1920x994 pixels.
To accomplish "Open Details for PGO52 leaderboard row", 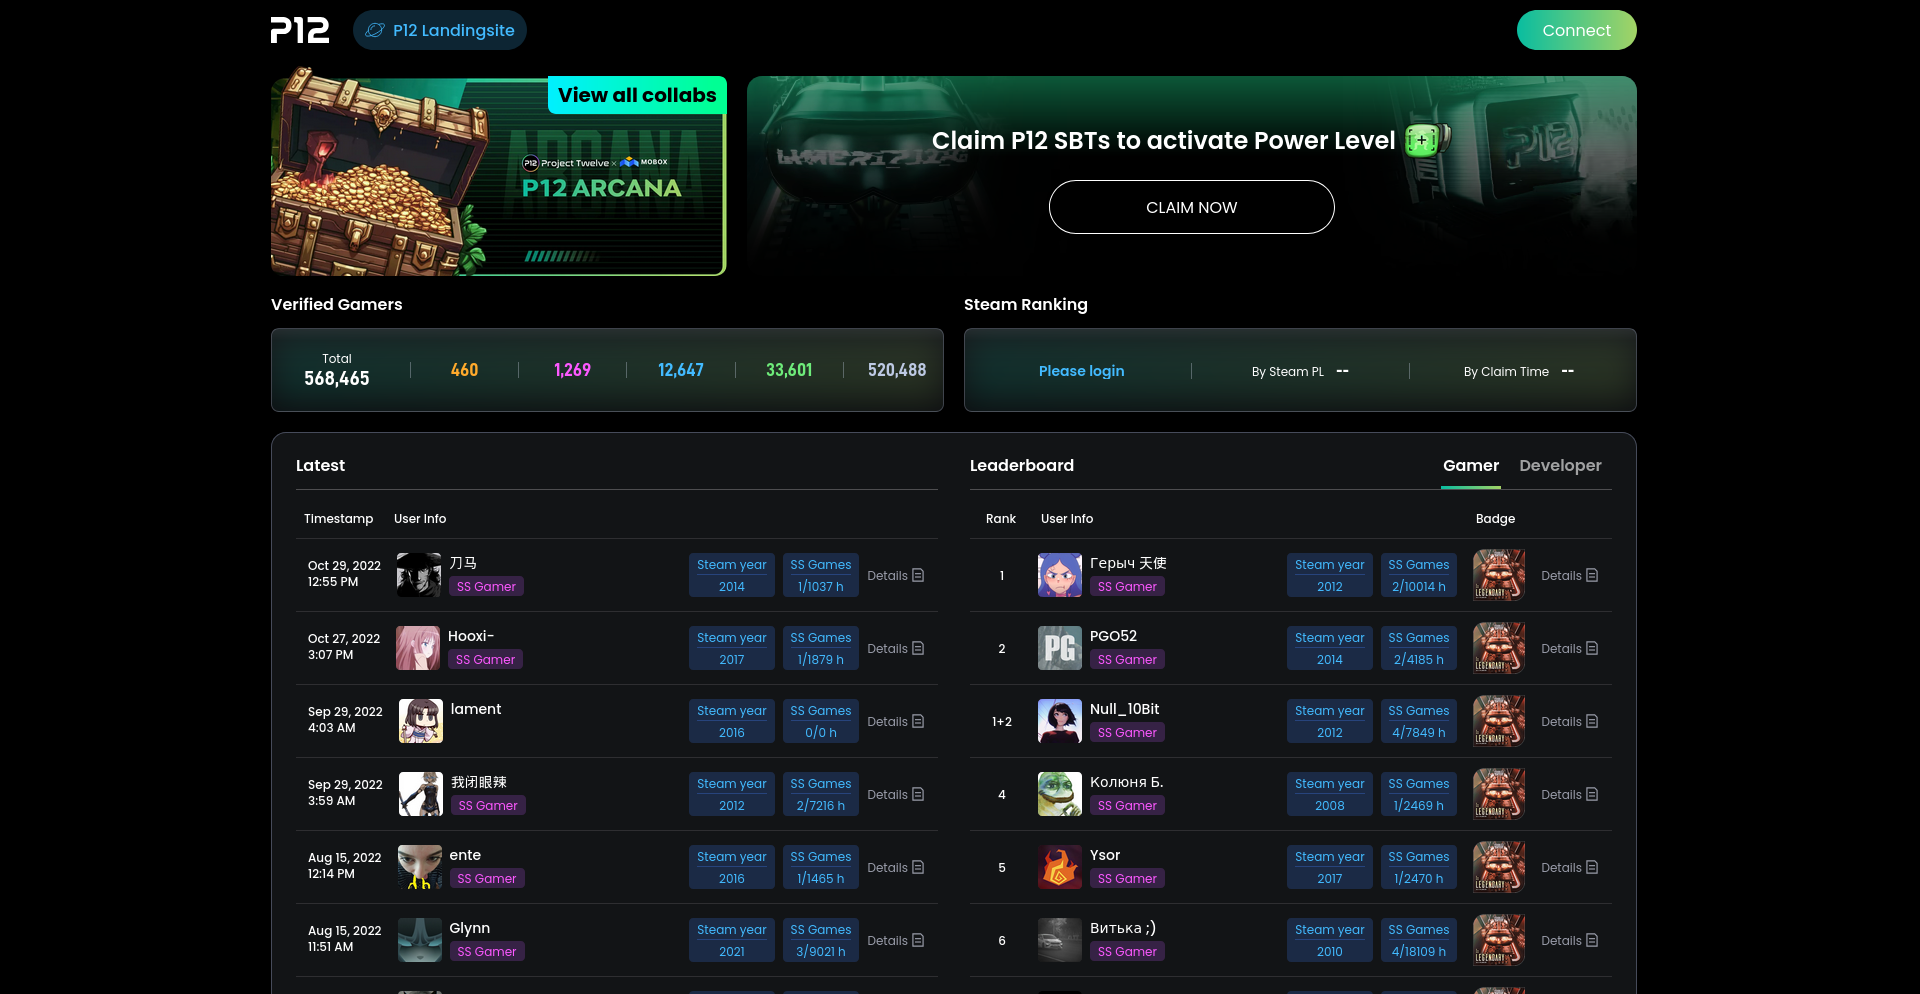I will click(1570, 648).
